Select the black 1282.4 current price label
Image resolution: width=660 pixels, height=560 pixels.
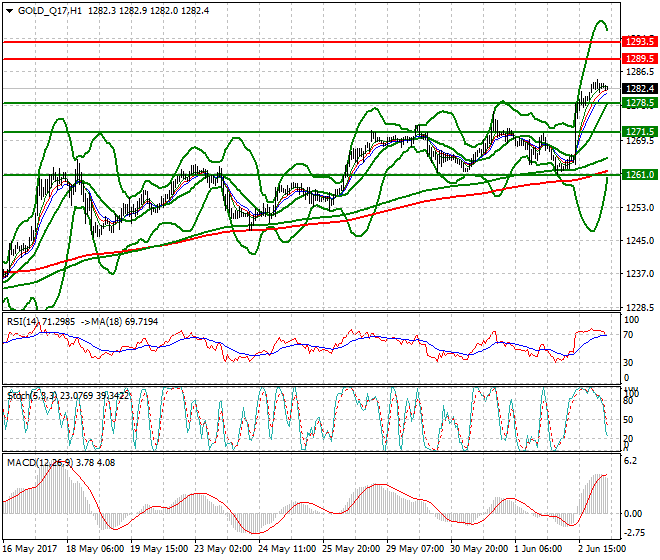640,88
